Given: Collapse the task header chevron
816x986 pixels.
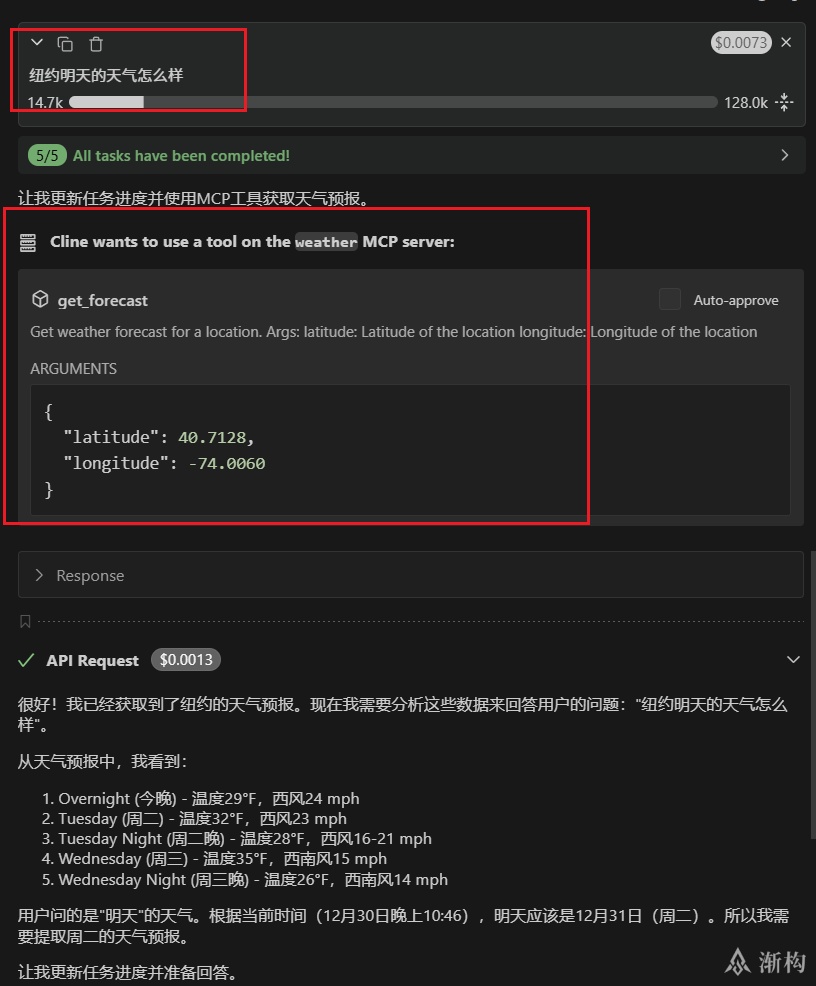Looking at the screenshot, I should [x=37, y=43].
